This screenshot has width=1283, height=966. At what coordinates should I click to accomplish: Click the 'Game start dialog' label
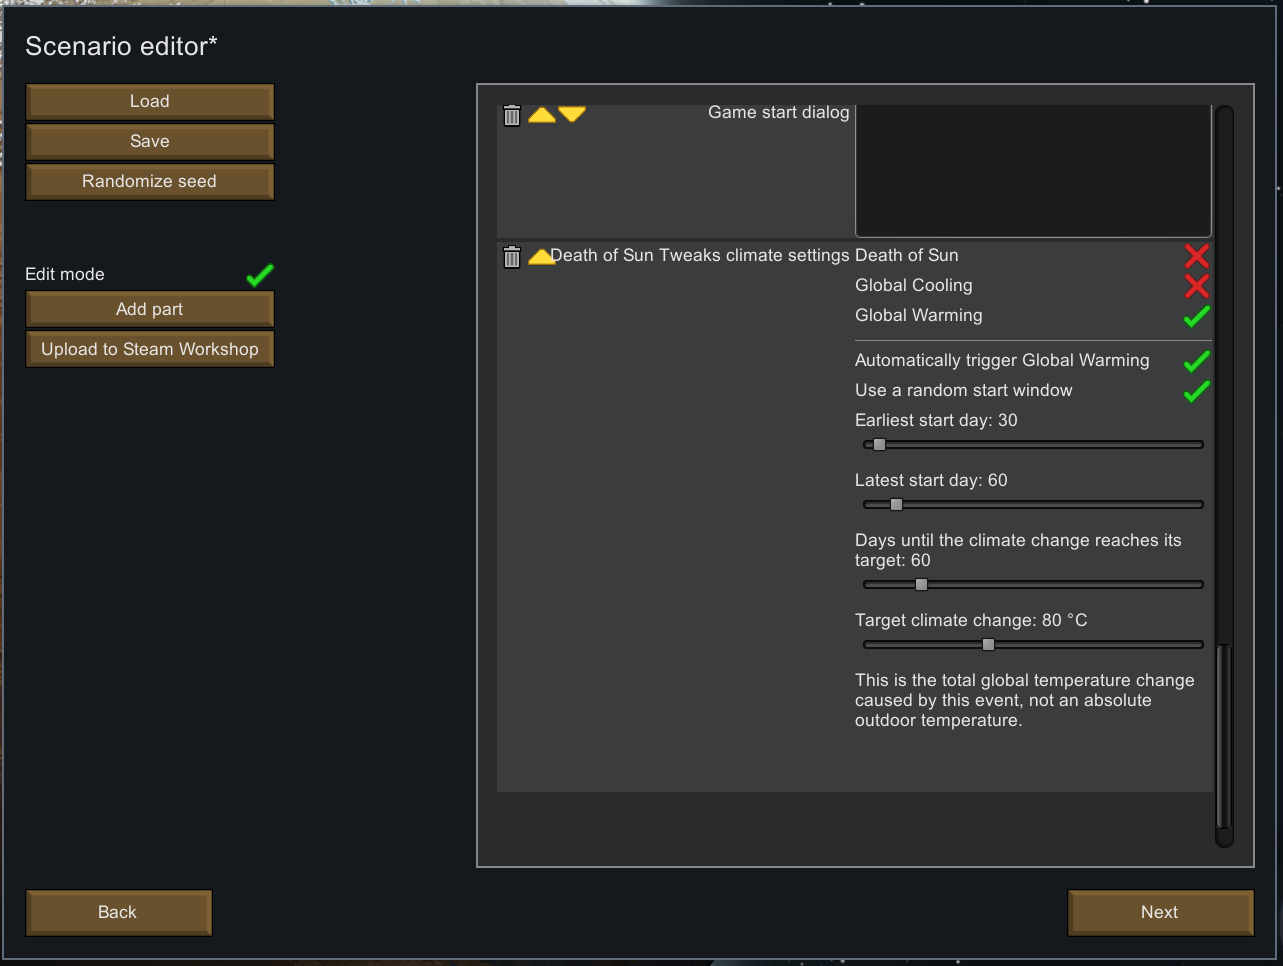pos(779,113)
